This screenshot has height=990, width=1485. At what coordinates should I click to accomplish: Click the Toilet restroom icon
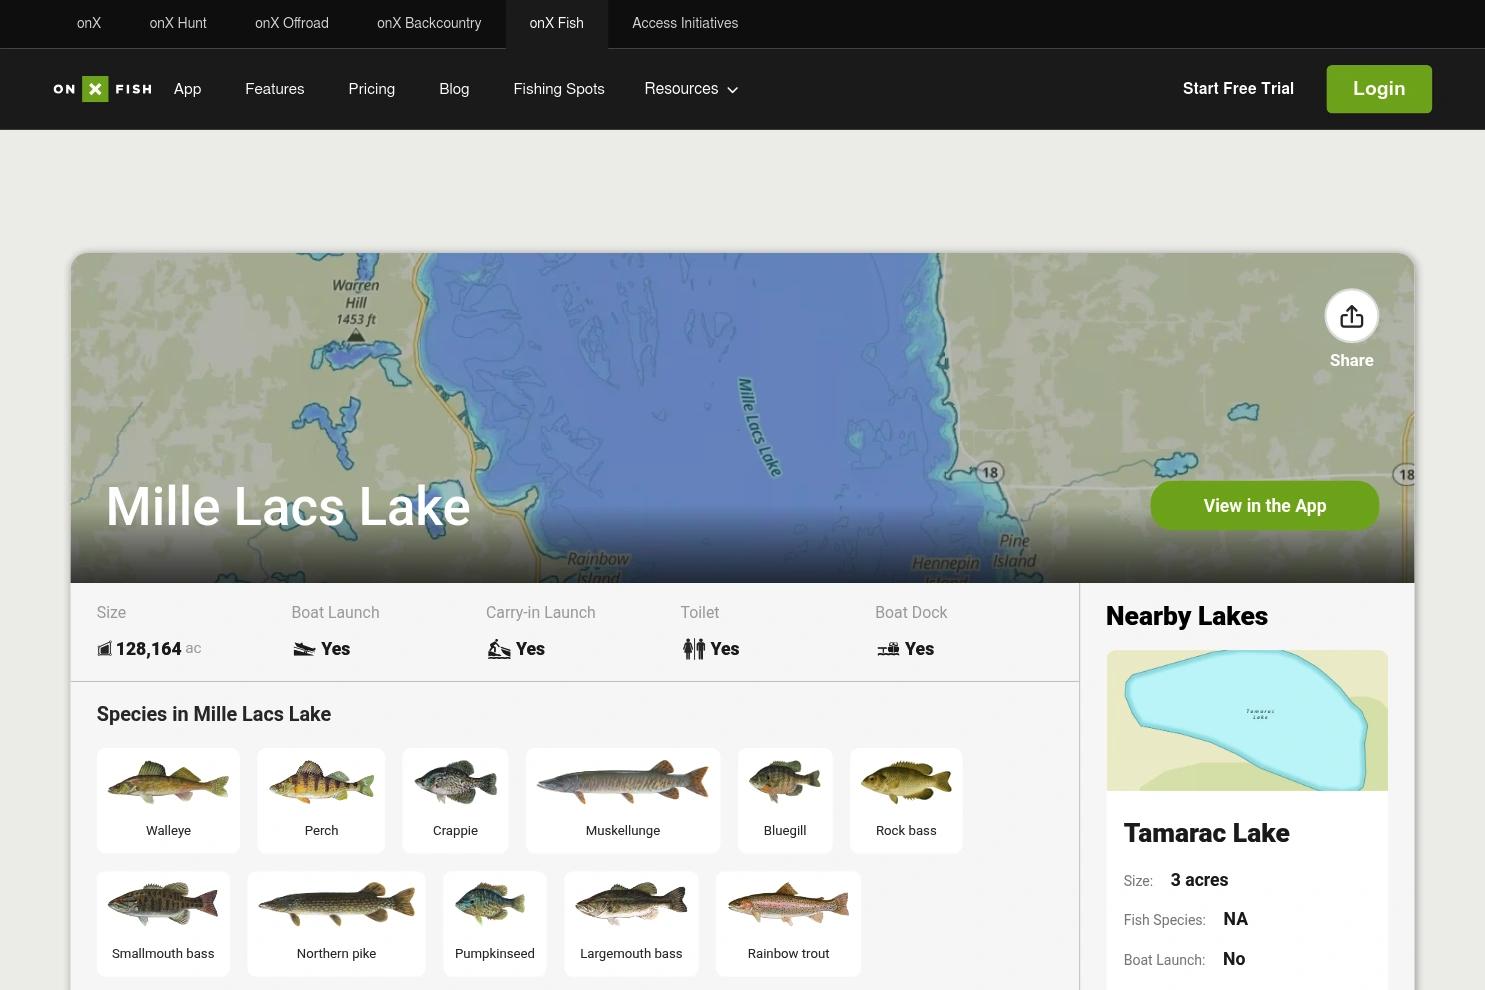click(693, 649)
